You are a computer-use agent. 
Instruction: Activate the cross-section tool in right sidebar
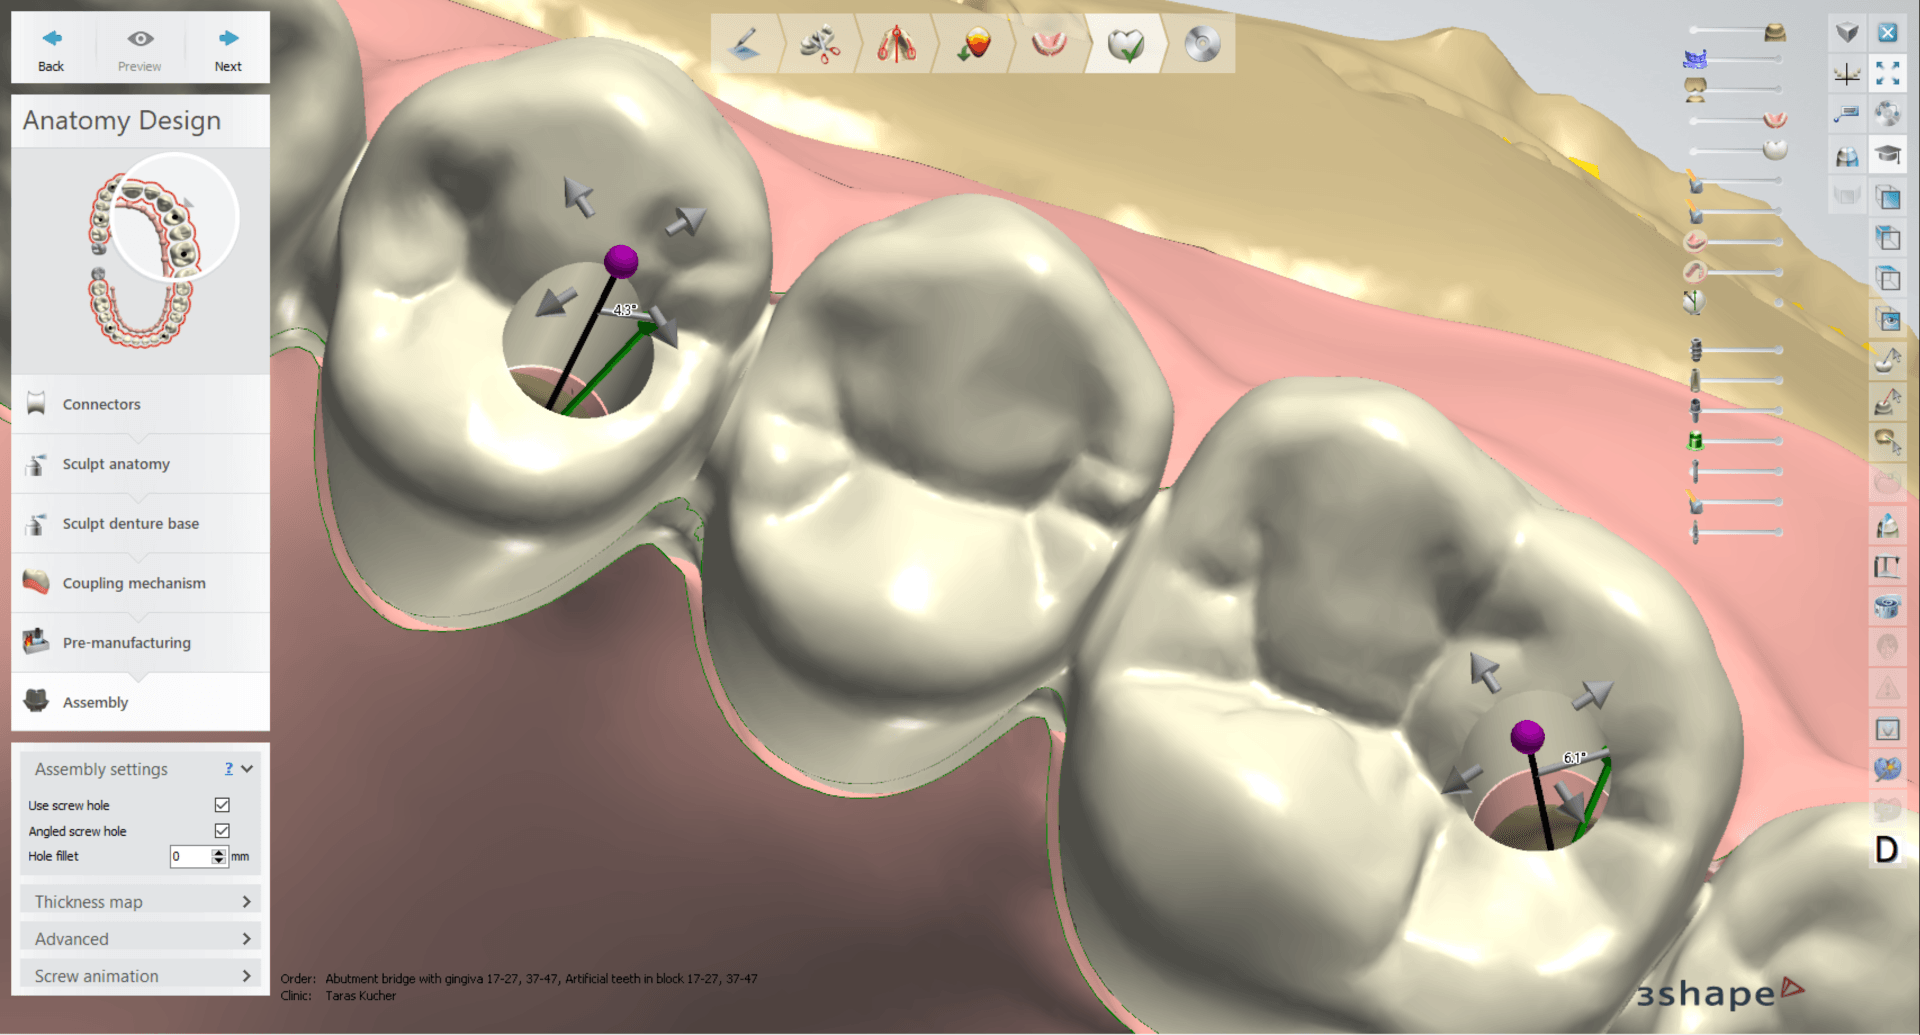tap(1847, 73)
